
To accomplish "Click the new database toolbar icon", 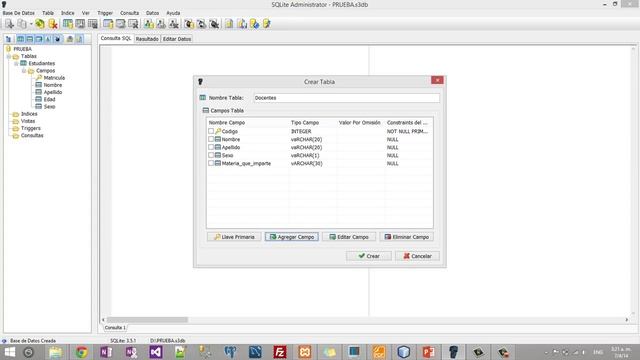I will (9, 24).
